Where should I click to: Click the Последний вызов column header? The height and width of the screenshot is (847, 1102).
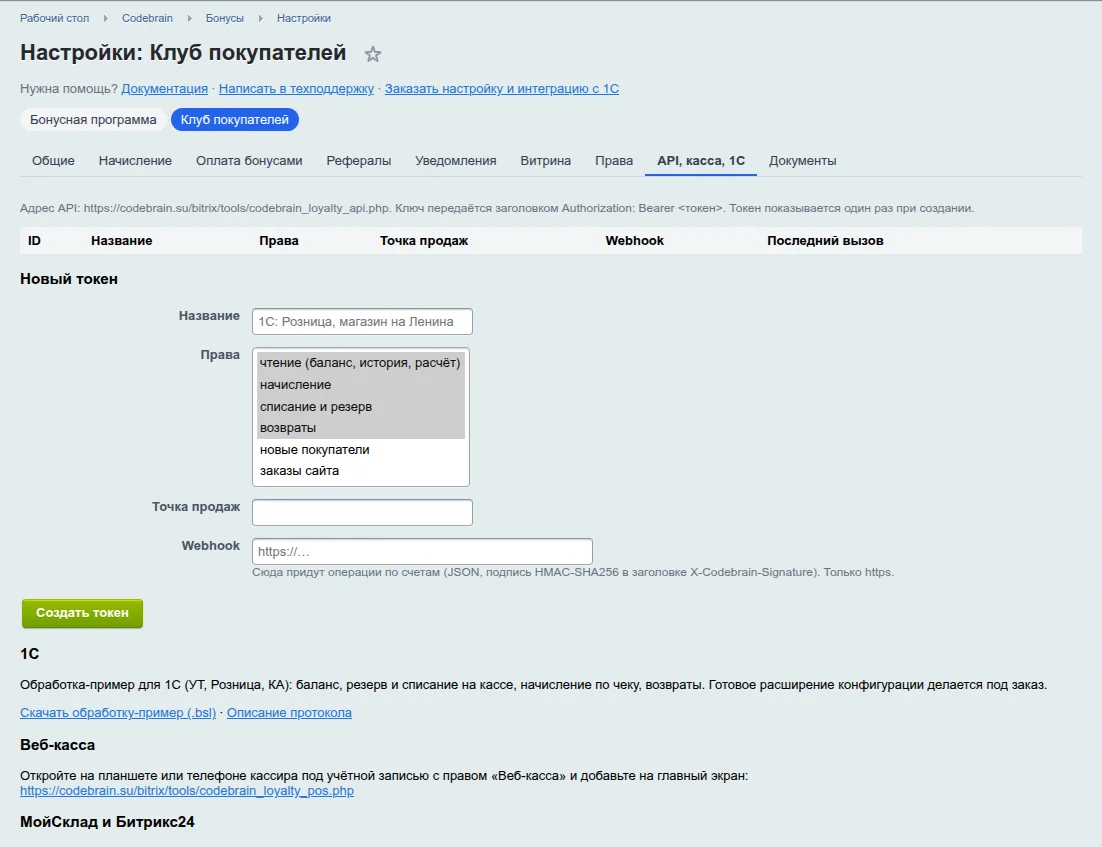coord(825,240)
